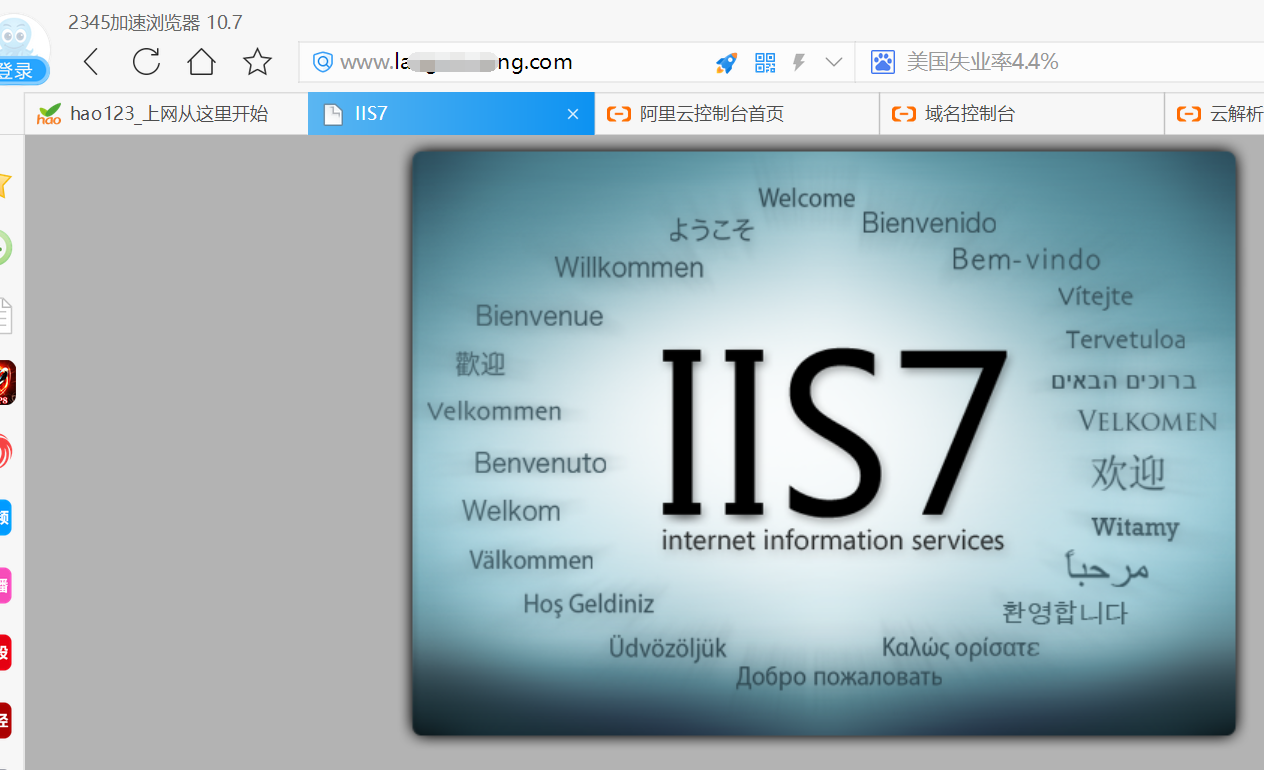This screenshot has width=1264, height=770.
Task: Click the "Bienvenue" text
Action: point(539,316)
